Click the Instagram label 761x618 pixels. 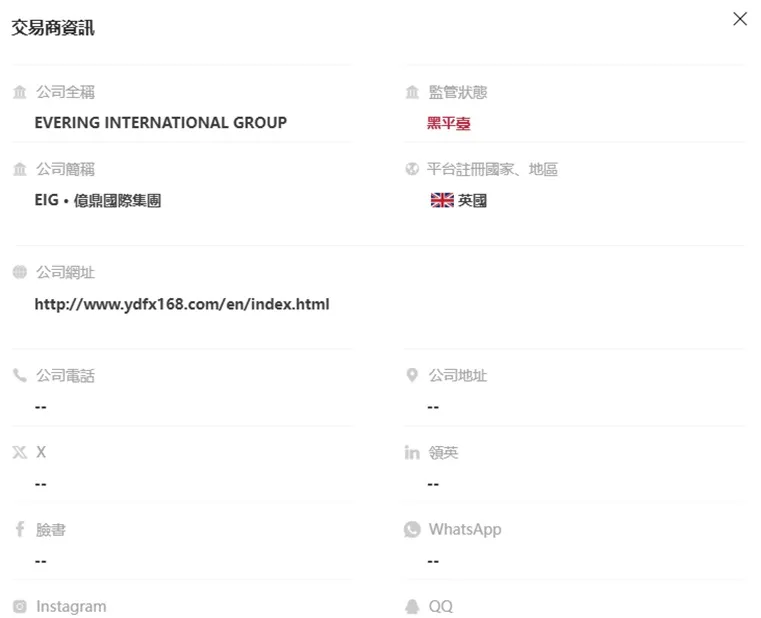(x=71, y=607)
